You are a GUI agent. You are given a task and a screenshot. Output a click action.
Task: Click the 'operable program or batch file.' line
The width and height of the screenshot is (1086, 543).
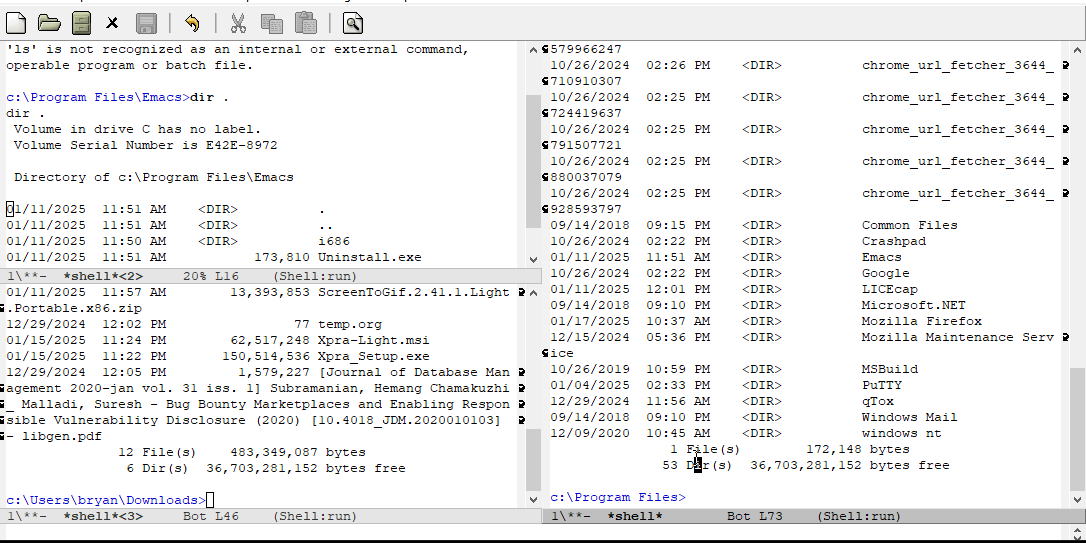click(x=130, y=65)
